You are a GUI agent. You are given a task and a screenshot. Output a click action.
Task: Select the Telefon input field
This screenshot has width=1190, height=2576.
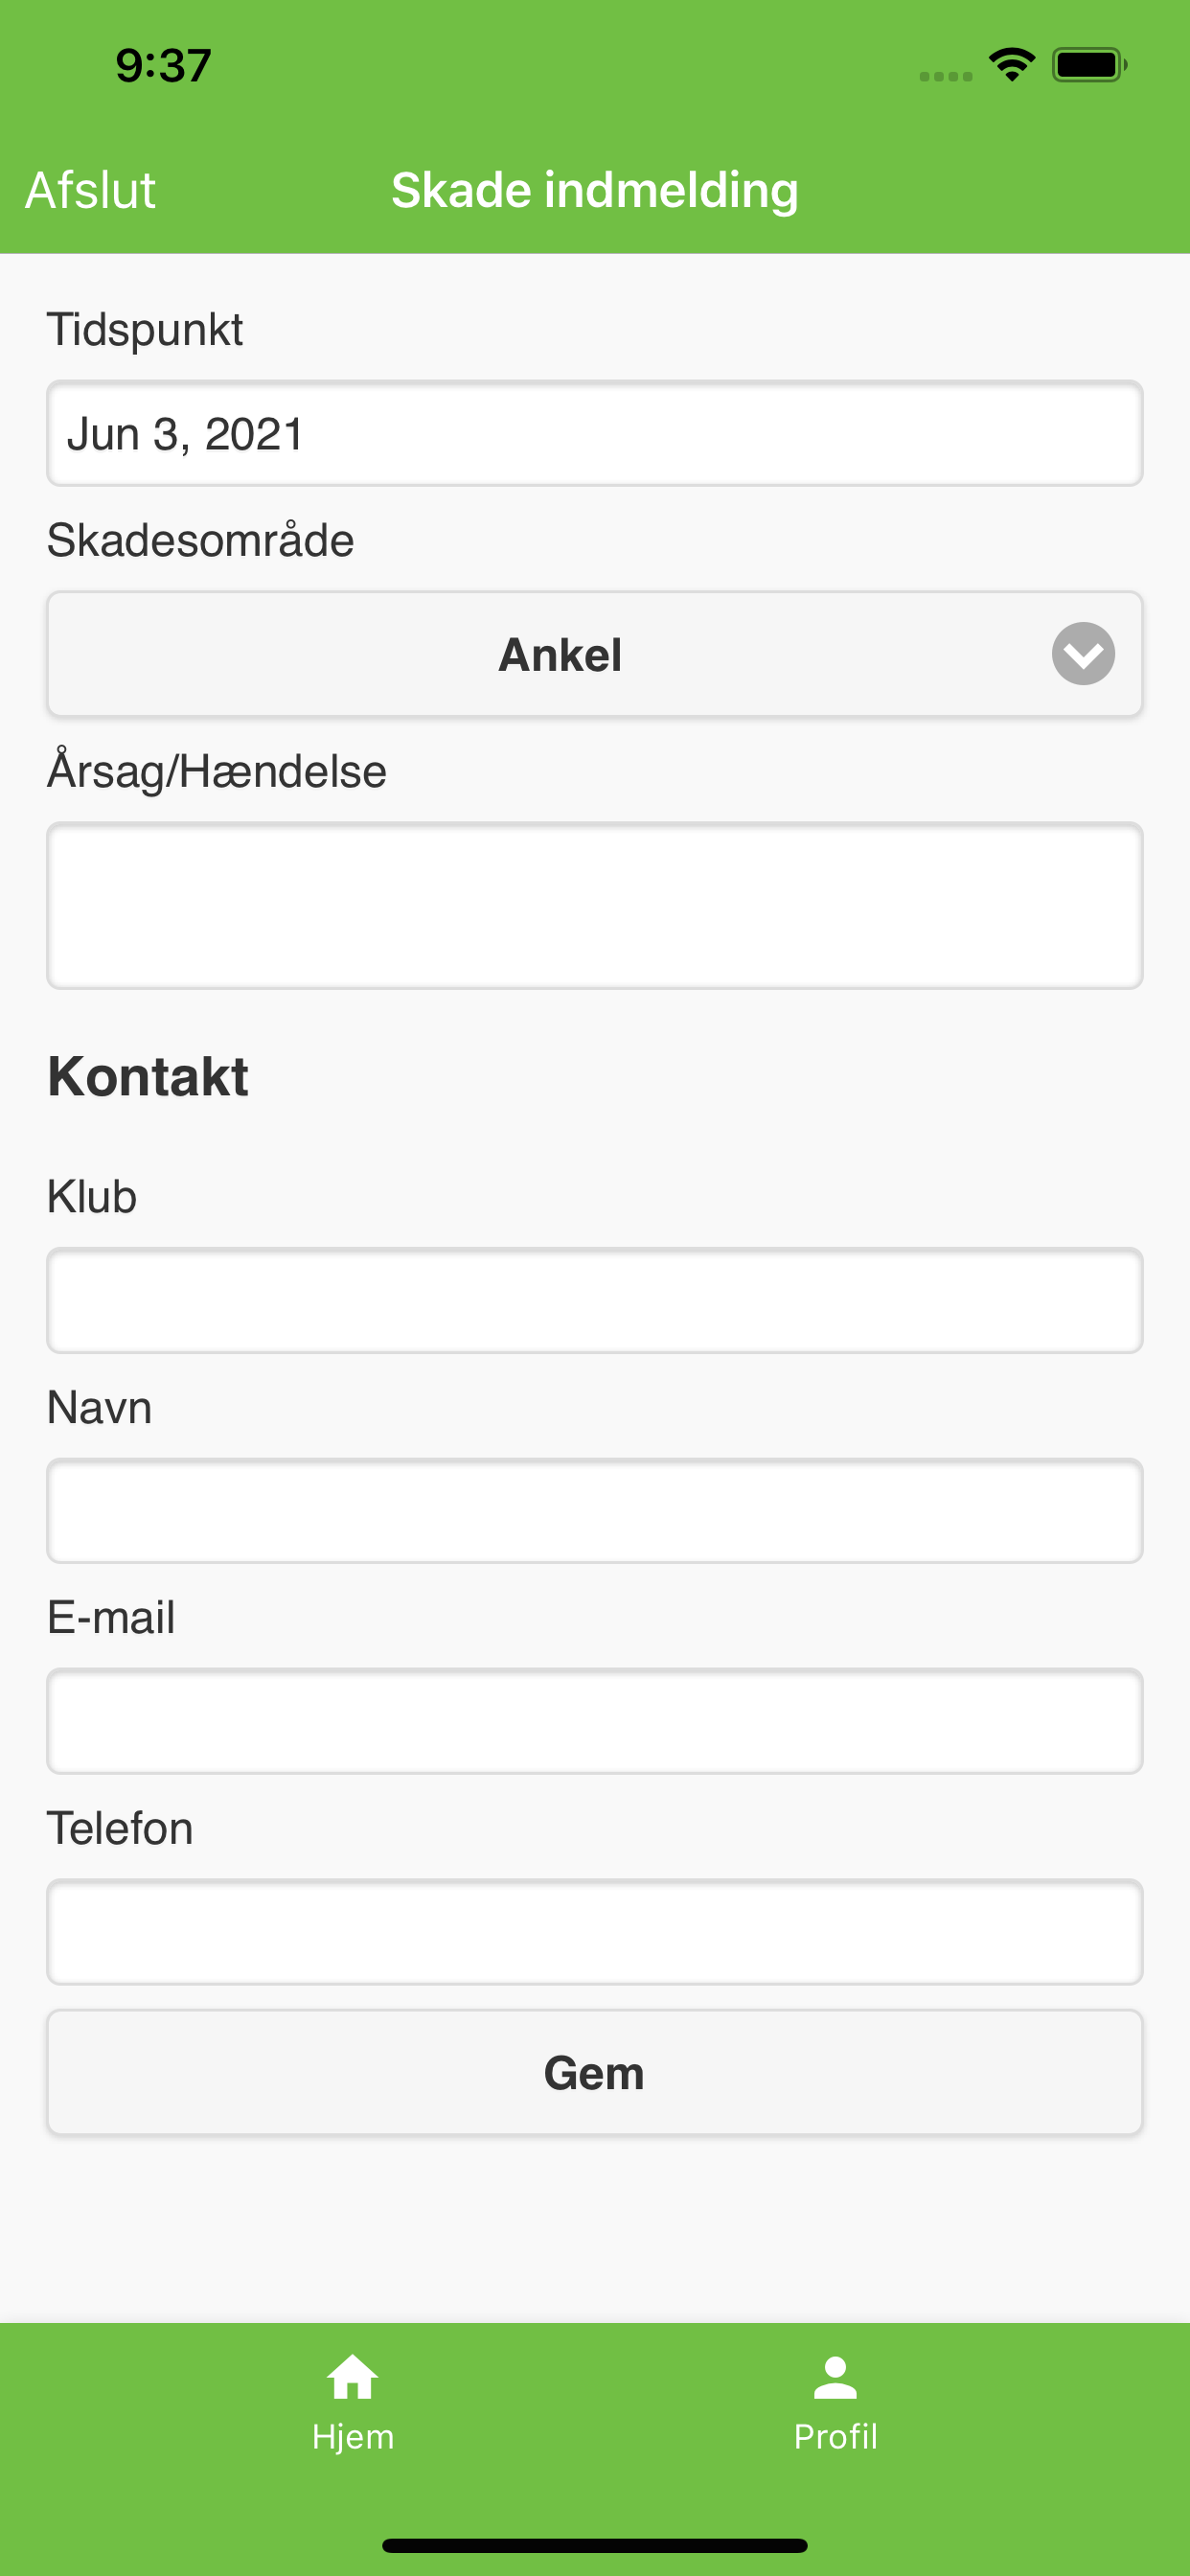[595, 1931]
